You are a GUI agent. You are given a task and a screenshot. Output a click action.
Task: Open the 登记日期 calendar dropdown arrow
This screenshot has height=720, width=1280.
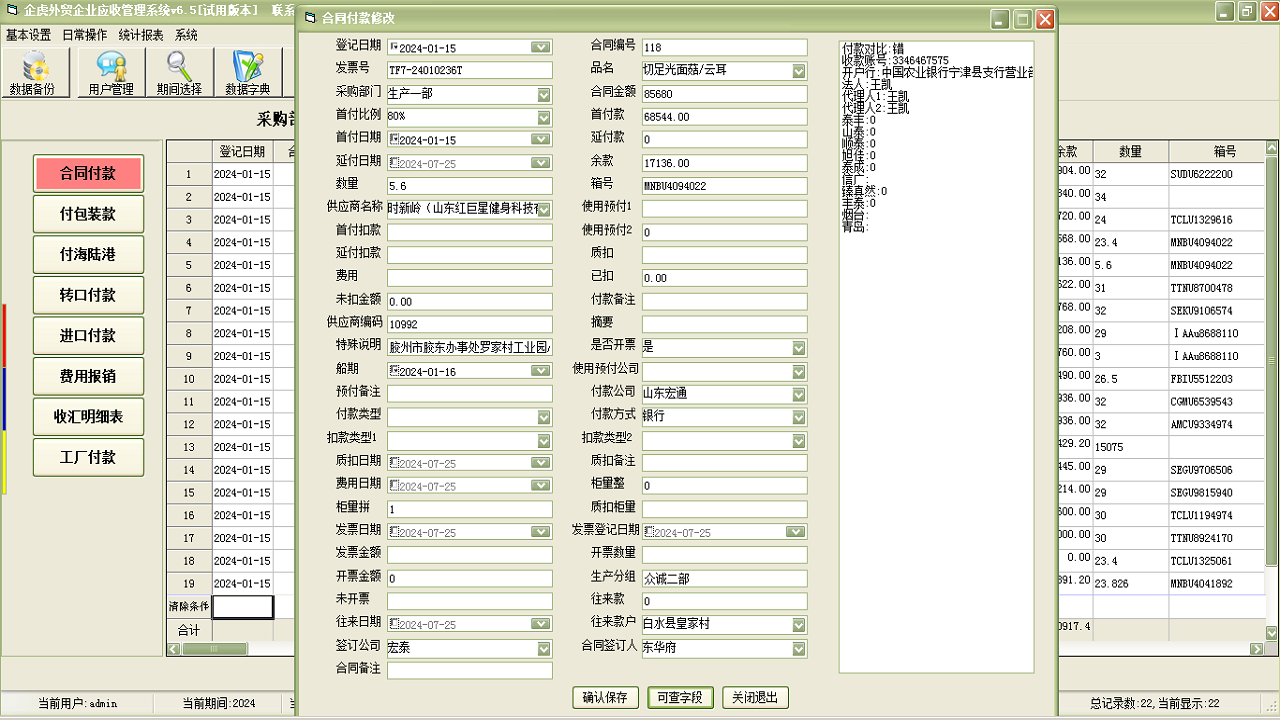[541, 47]
